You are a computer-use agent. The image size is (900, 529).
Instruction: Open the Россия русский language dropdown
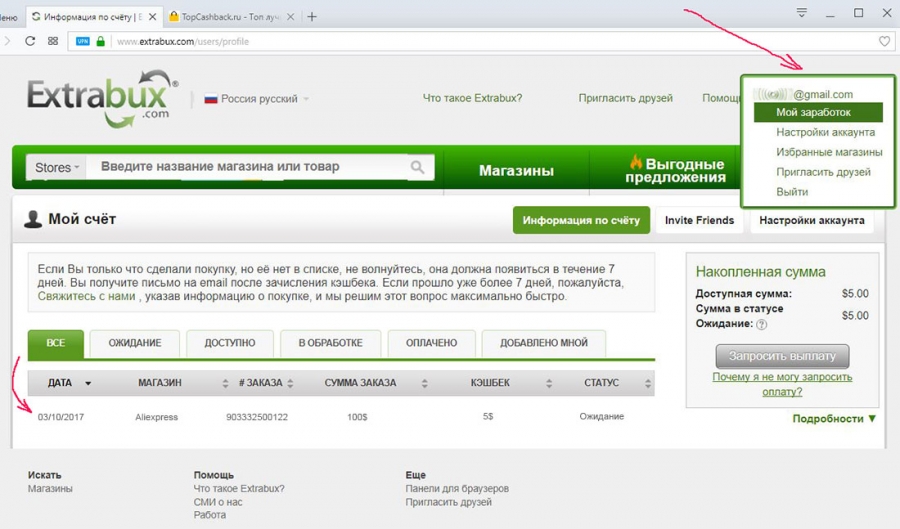pyautogui.click(x=257, y=99)
